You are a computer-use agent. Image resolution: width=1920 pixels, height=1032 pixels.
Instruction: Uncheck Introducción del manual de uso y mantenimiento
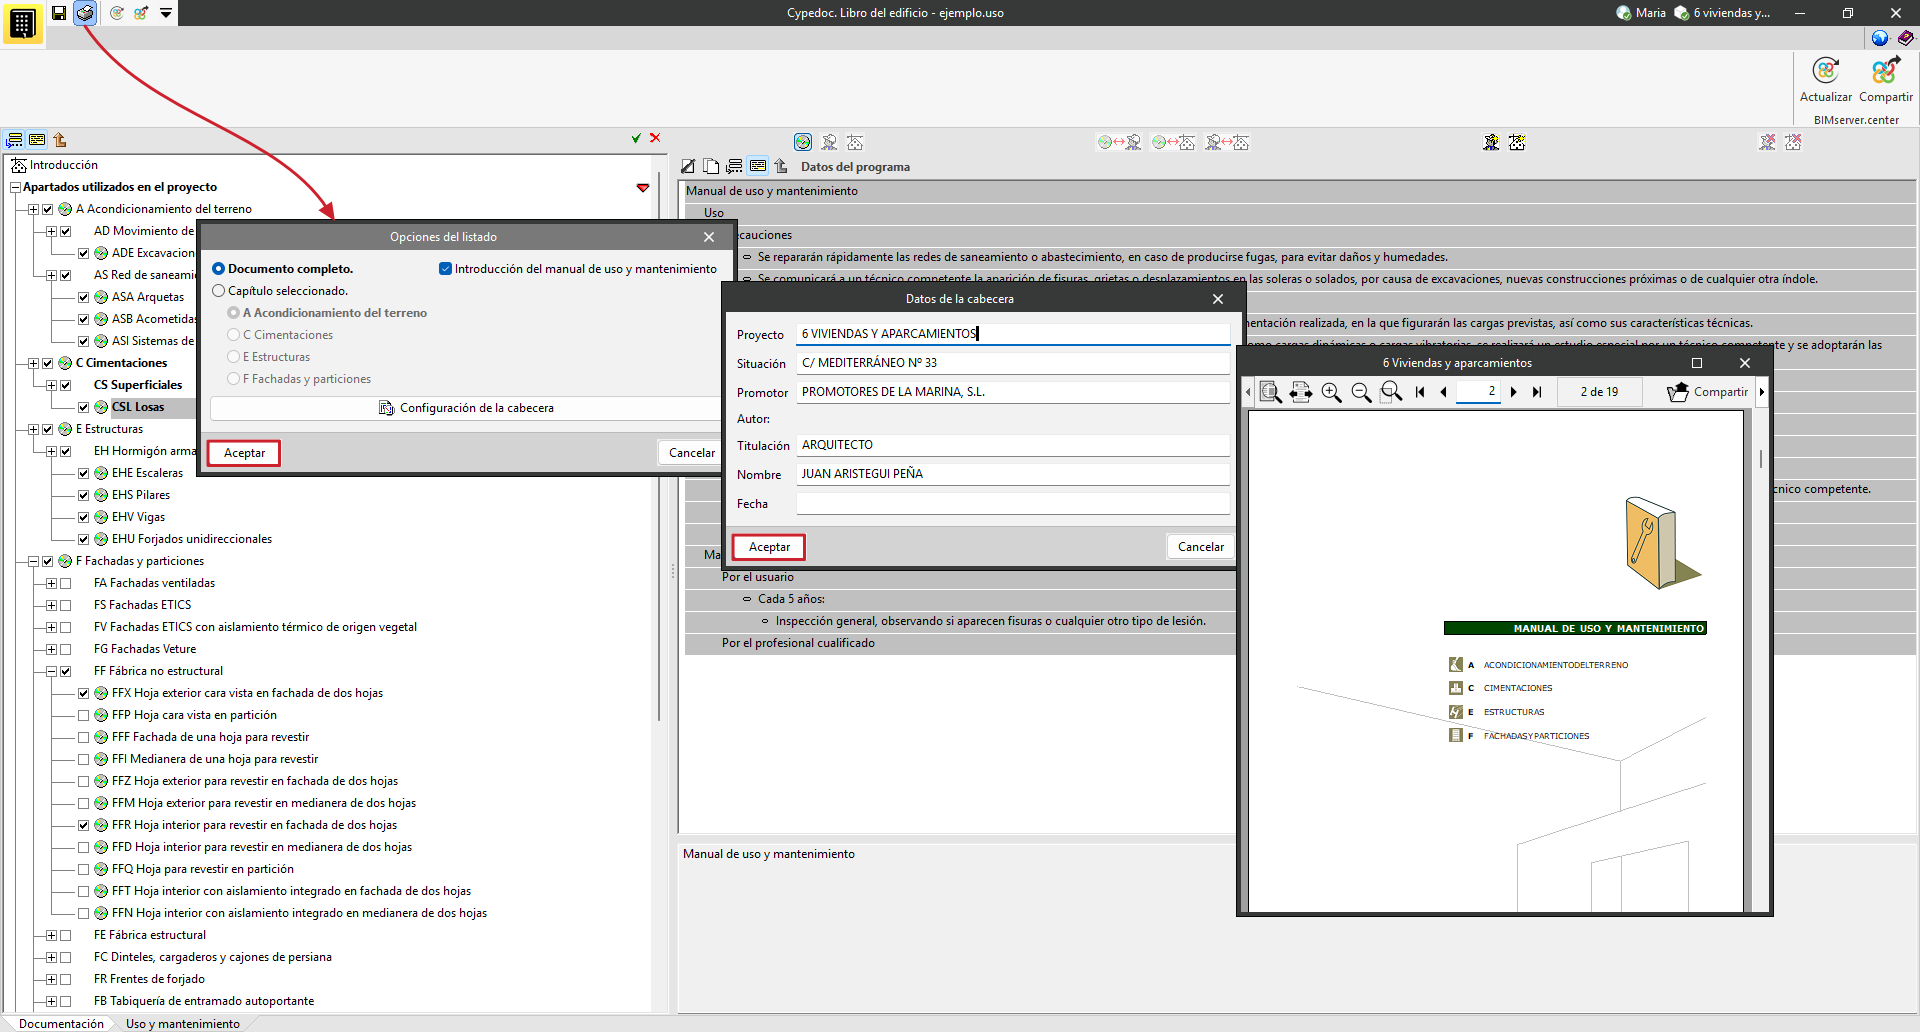(x=446, y=269)
